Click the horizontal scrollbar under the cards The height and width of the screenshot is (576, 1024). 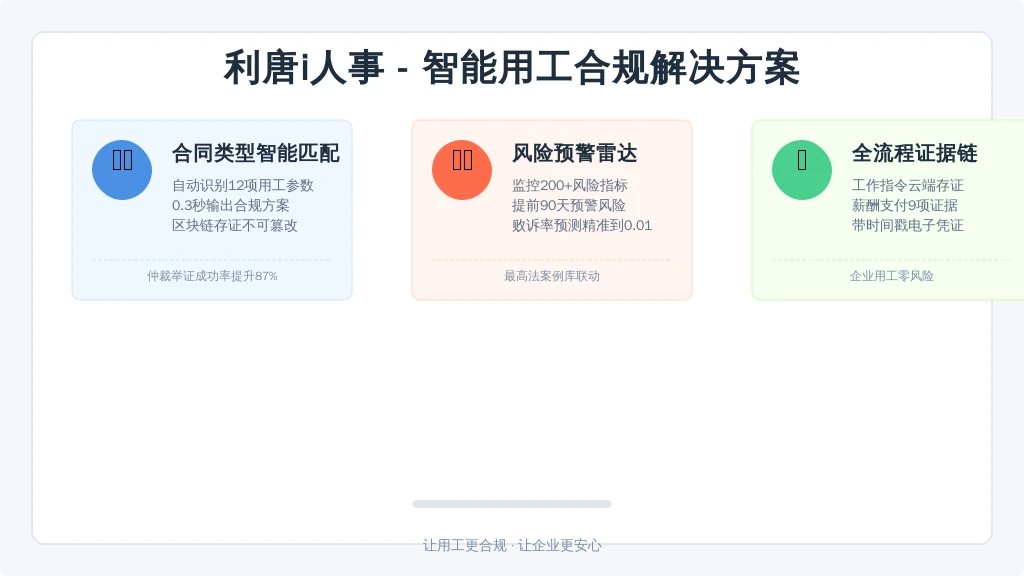click(x=512, y=504)
